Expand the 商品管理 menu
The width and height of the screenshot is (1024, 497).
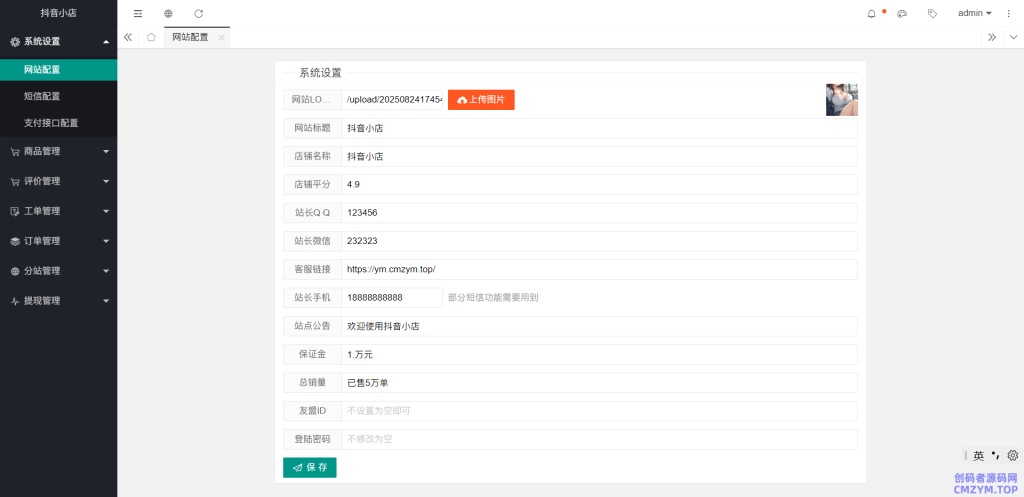point(59,152)
